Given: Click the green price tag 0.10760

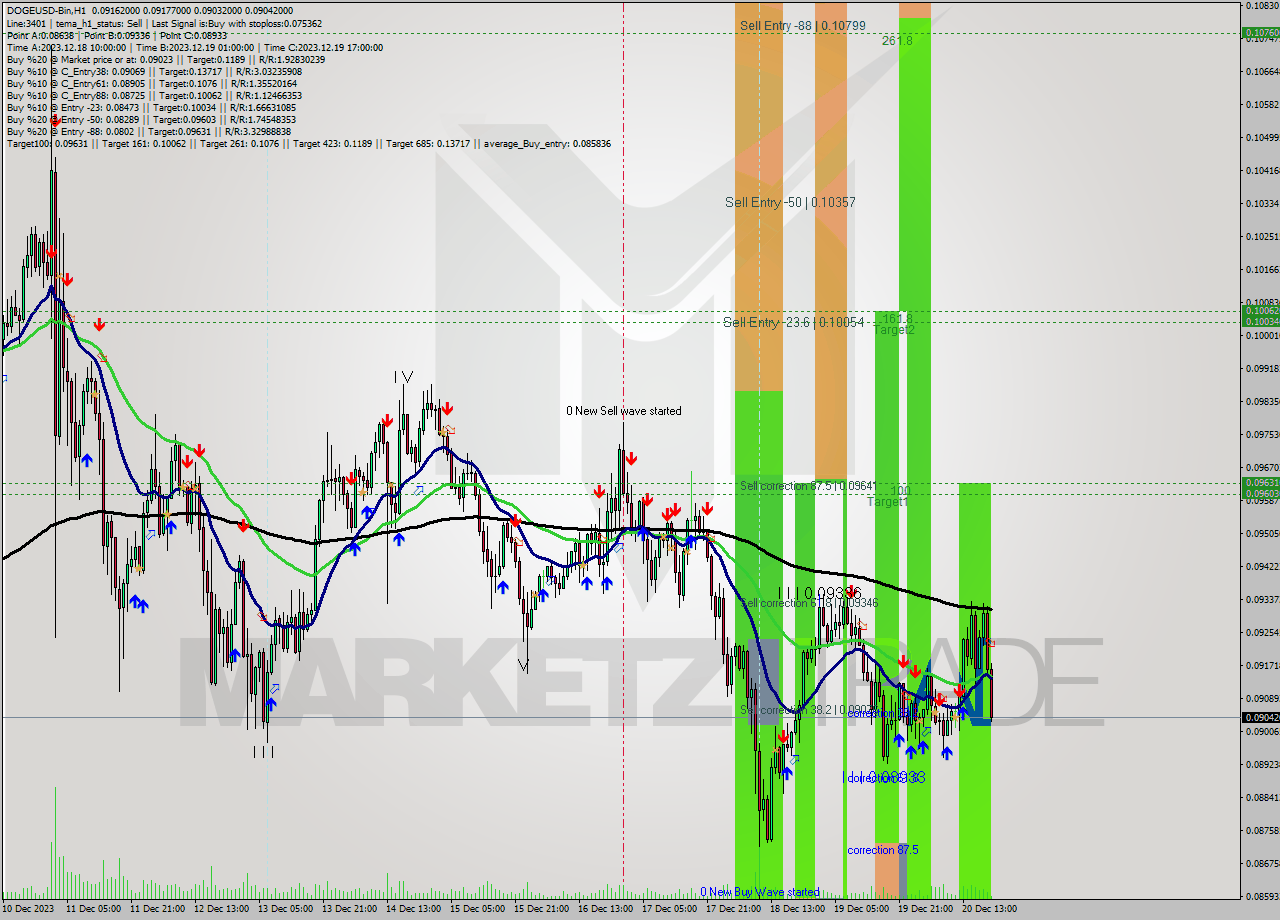Looking at the screenshot, I should click(1260, 33).
